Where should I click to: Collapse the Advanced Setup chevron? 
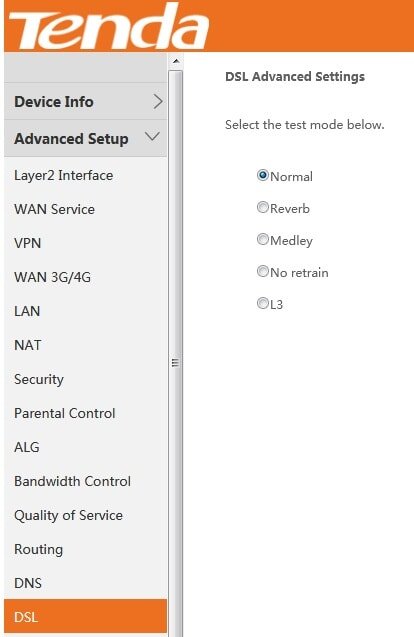pyautogui.click(x=152, y=136)
